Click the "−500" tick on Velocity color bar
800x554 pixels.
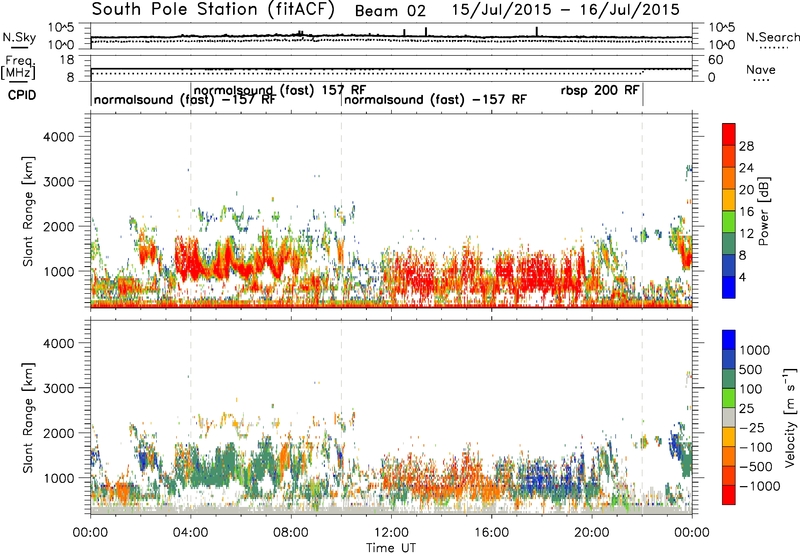756,467
